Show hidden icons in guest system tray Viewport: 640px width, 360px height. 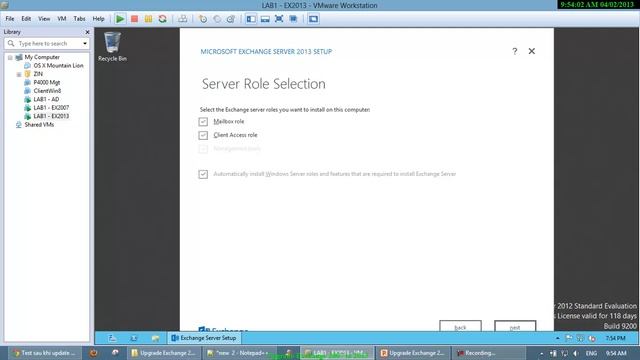click(x=558, y=338)
